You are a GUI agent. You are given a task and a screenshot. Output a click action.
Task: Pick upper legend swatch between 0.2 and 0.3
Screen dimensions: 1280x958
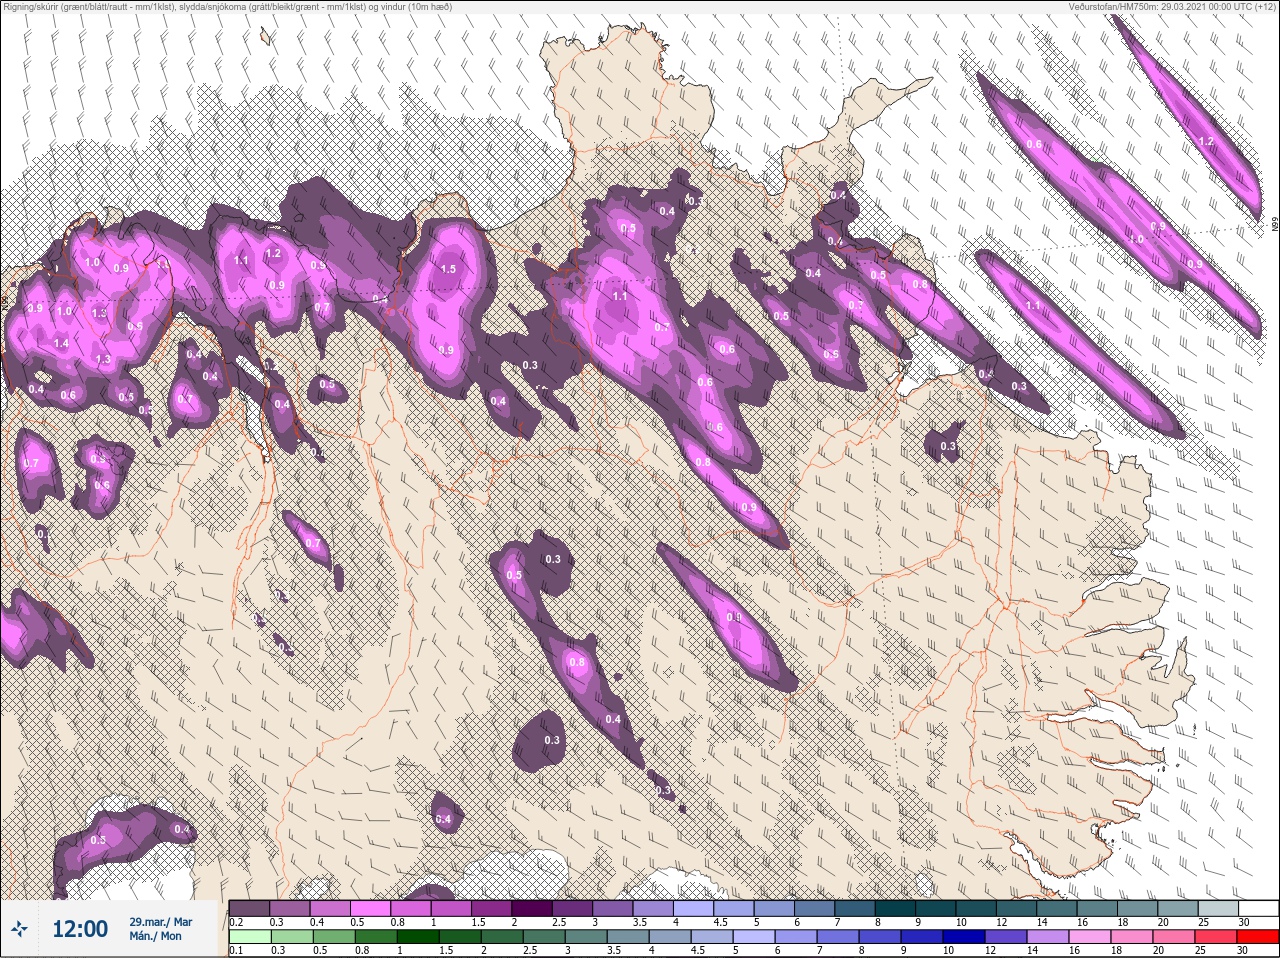pyautogui.click(x=250, y=908)
